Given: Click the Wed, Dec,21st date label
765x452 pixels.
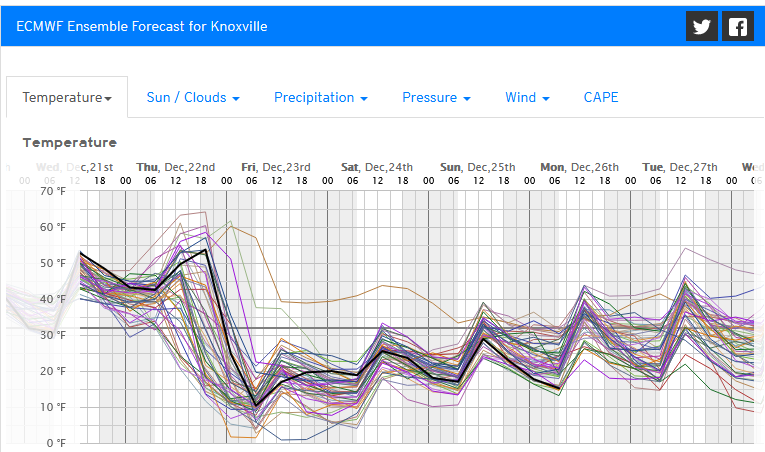Looking at the screenshot, I should click(x=75, y=167).
